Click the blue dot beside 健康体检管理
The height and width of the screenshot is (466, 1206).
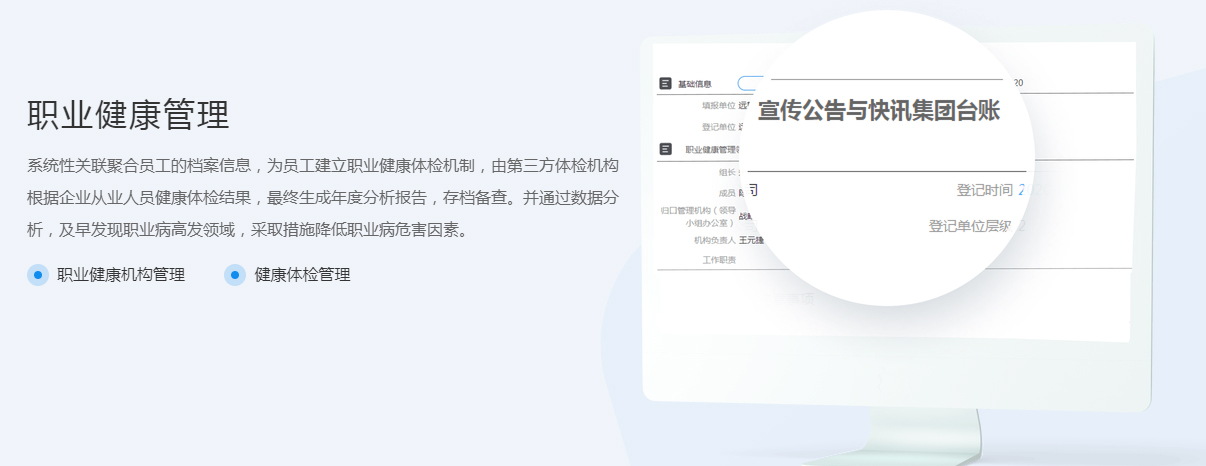[x=235, y=275]
